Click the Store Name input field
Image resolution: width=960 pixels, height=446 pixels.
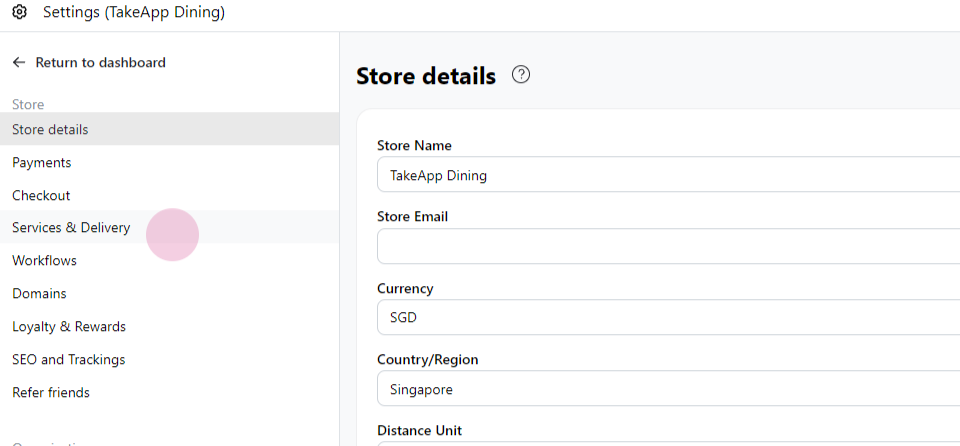click(x=669, y=175)
